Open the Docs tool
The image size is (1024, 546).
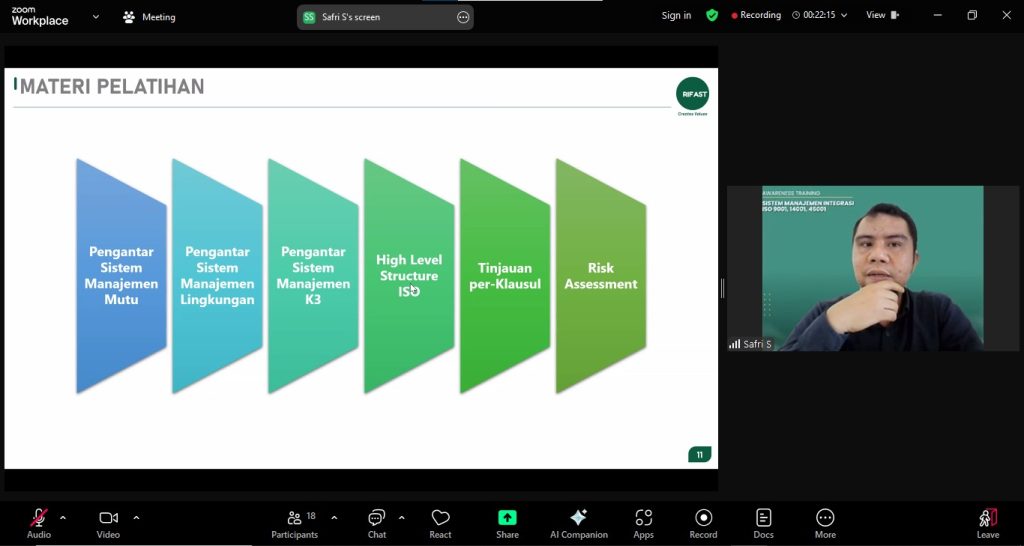click(x=763, y=523)
